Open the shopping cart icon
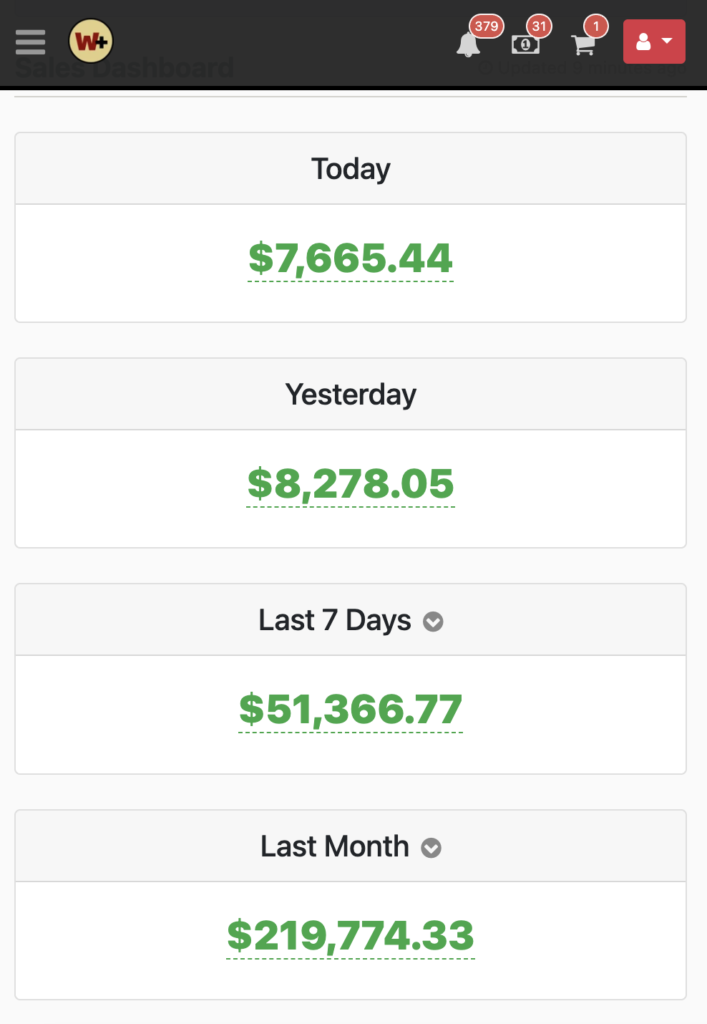This screenshot has width=707, height=1024. 582,45
